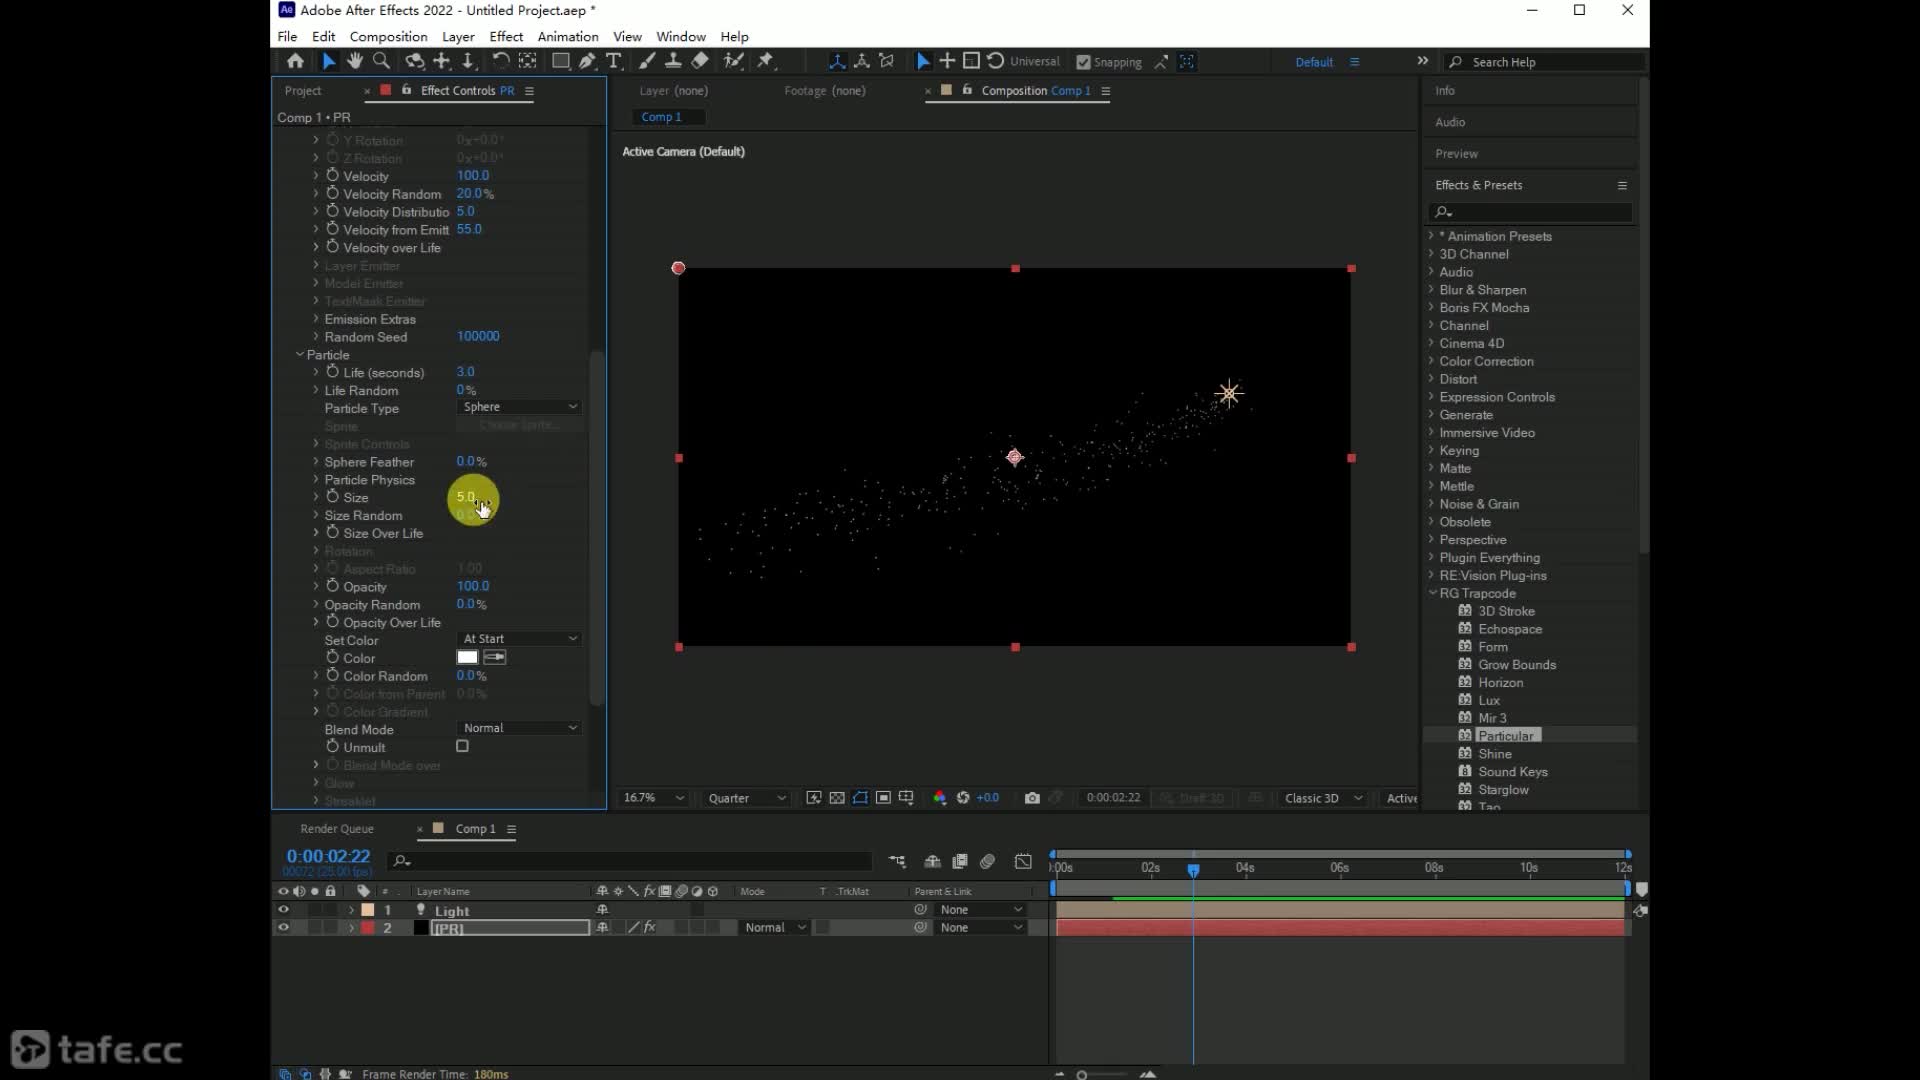Click the composition mini-flowchart icon
1920x1080 pixels.
click(897, 861)
